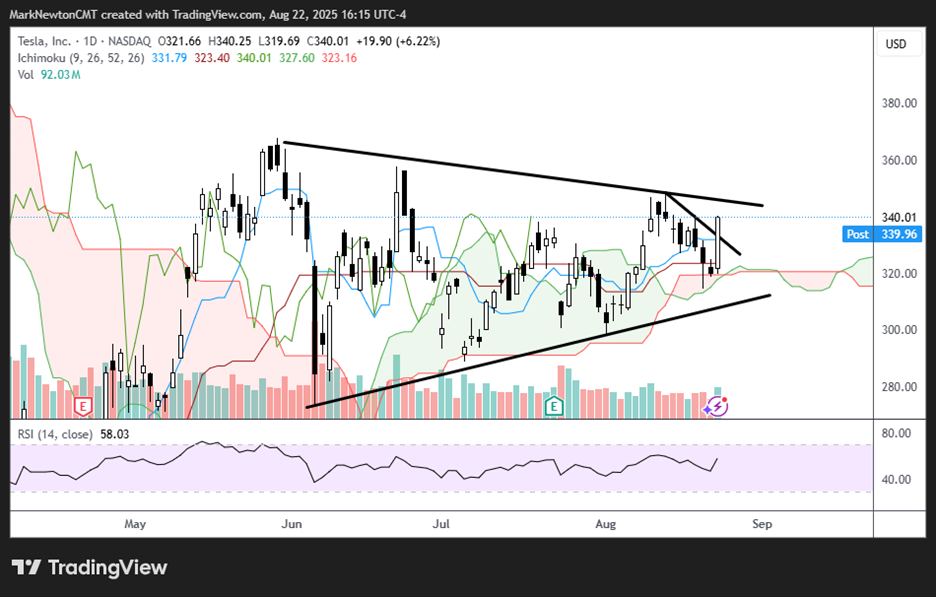This screenshot has height=597, width=936.
Task: Click the TradingView logo at the bottom
Action: click(90, 567)
